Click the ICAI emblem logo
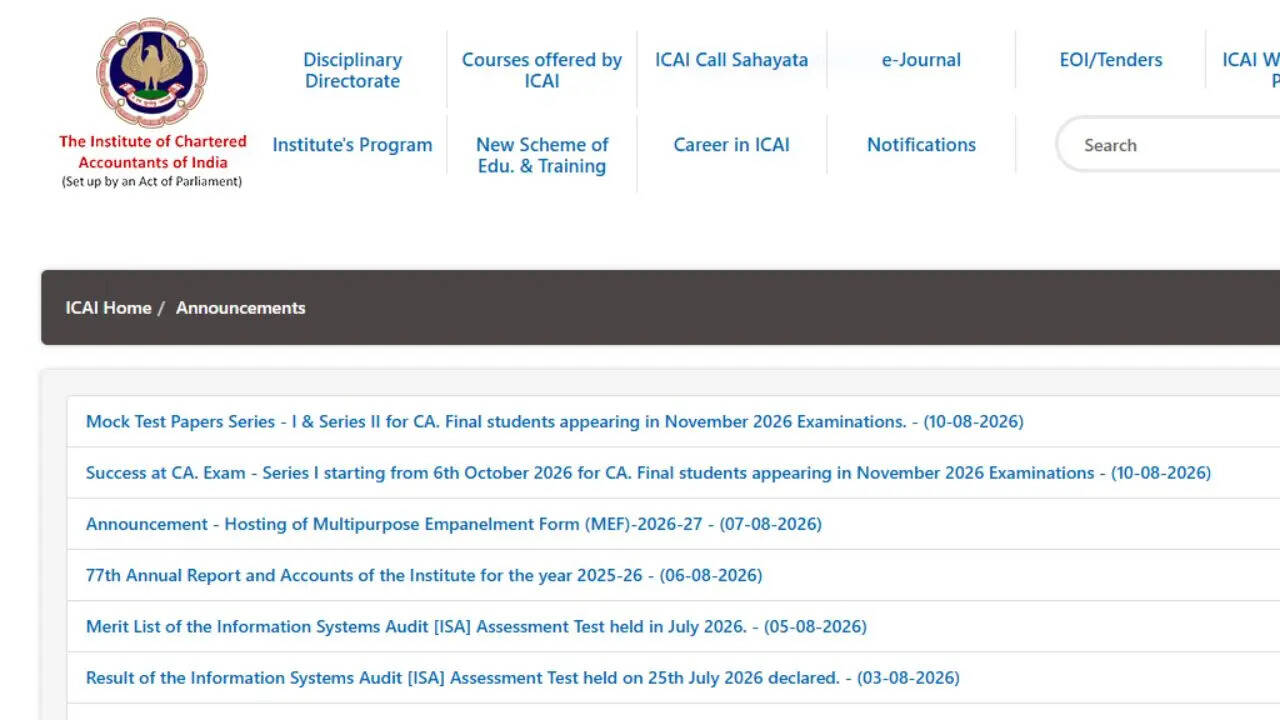Image resolution: width=1280 pixels, height=720 pixels. click(x=152, y=73)
